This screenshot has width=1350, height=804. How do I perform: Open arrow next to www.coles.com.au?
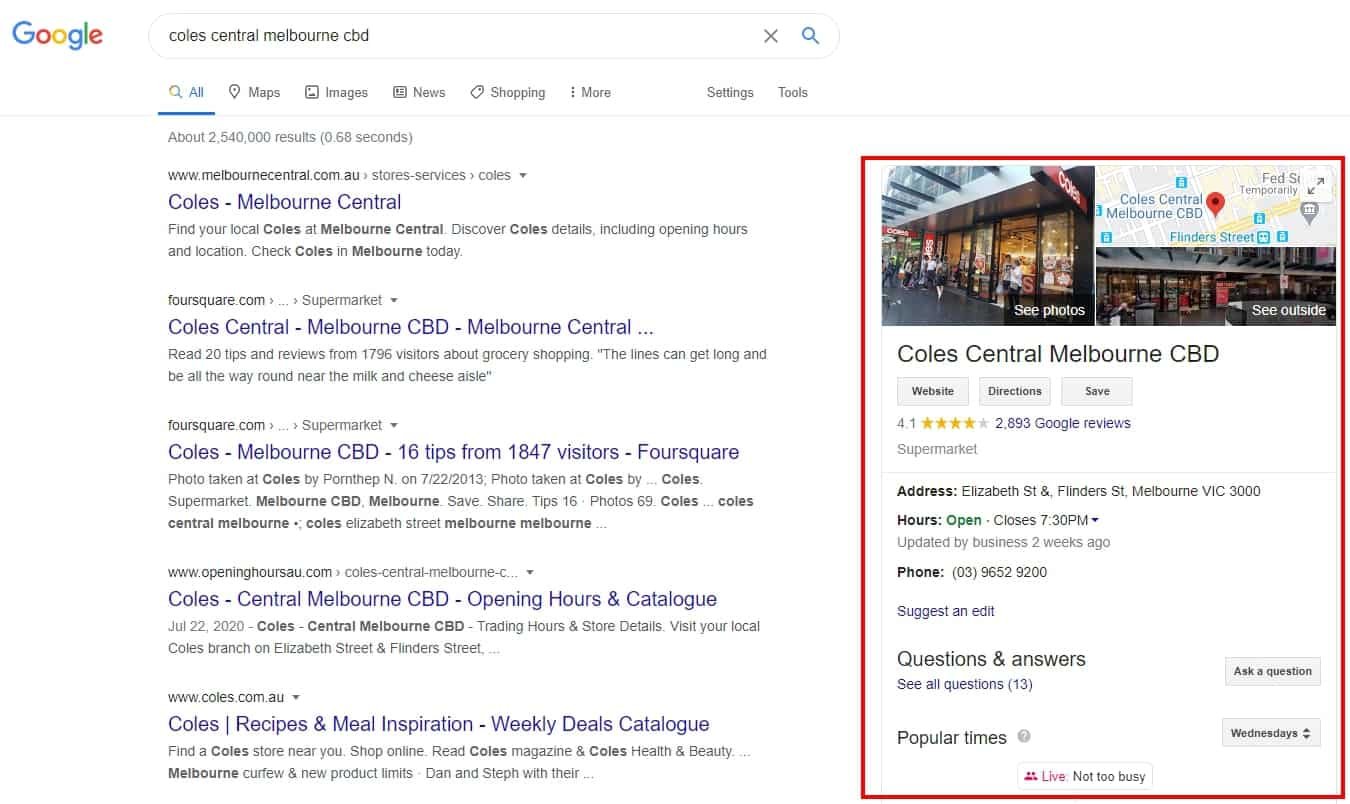(296, 697)
